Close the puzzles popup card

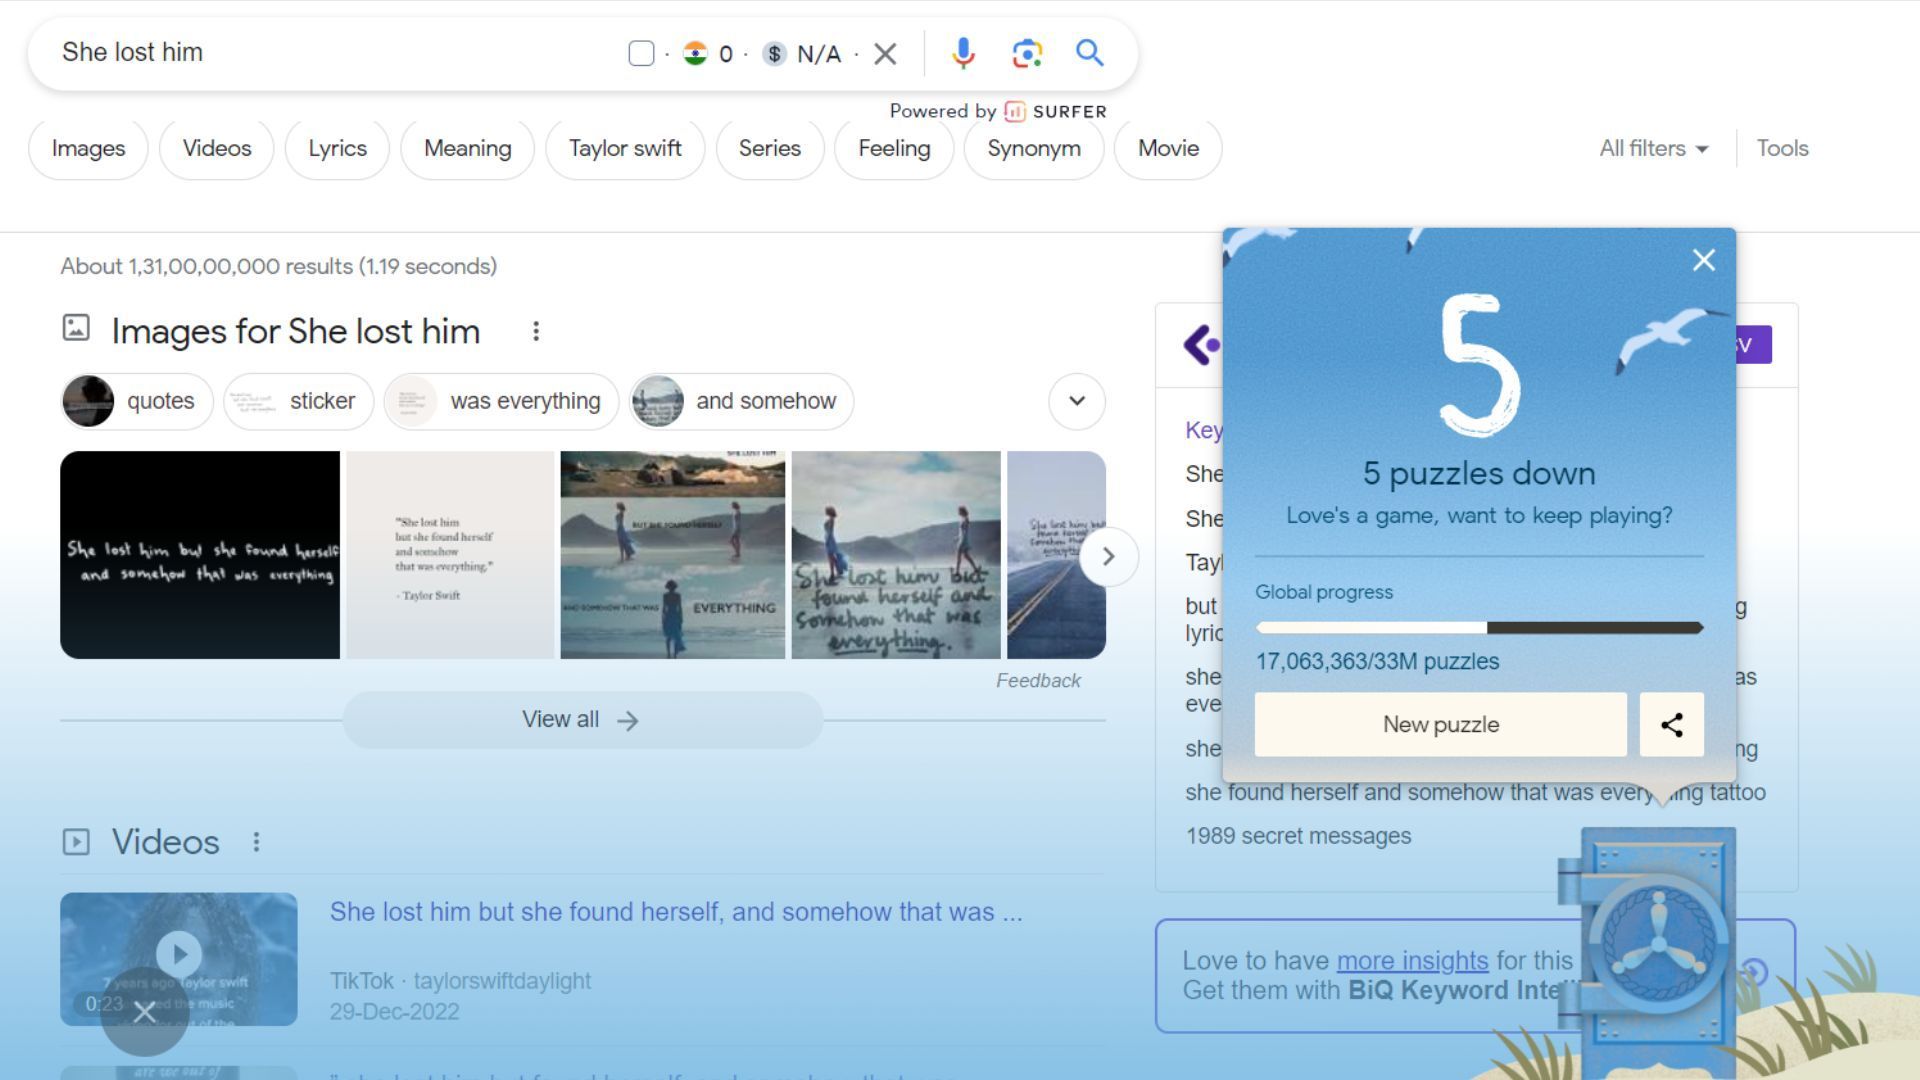[x=1703, y=261]
